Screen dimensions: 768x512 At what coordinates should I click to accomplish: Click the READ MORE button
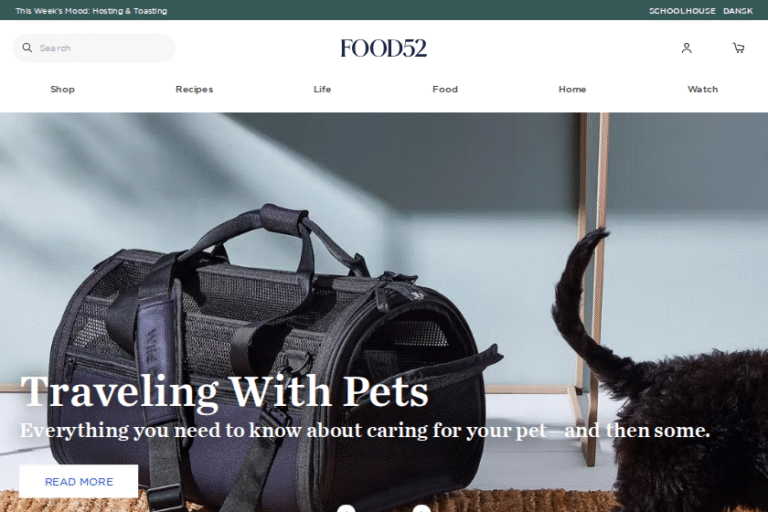tap(79, 482)
